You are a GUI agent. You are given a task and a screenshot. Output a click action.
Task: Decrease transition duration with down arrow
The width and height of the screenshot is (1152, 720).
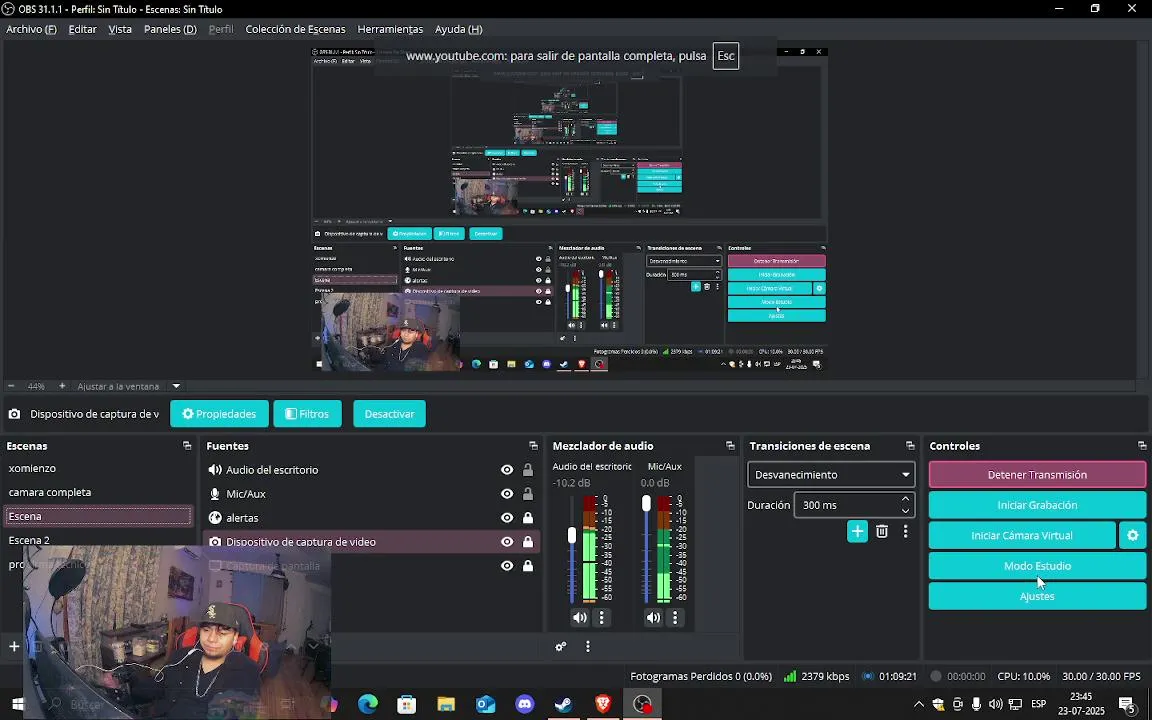pos(906,511)
